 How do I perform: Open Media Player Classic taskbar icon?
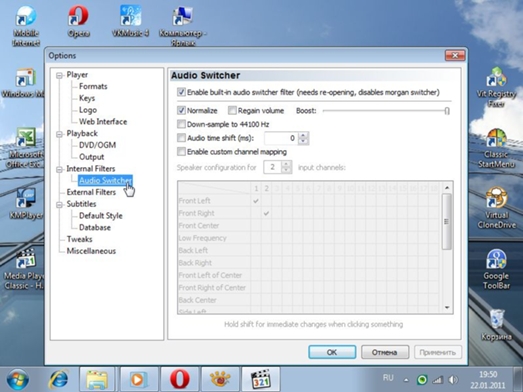click(x=261, y=379)
